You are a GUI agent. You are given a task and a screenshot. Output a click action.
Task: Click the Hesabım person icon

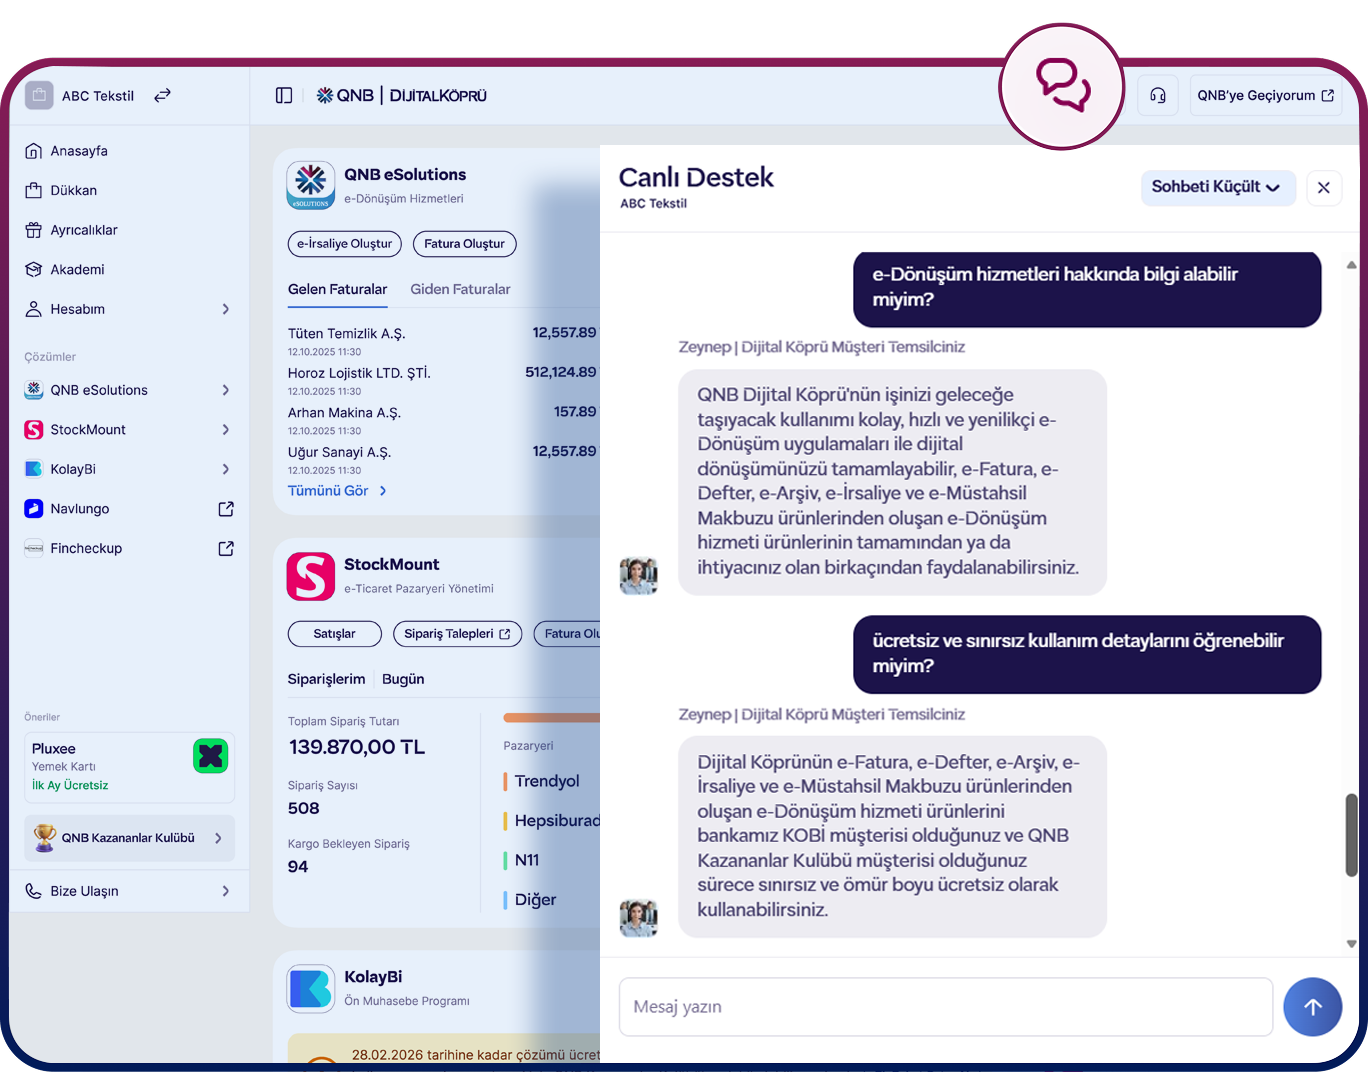tap(33, 309)
